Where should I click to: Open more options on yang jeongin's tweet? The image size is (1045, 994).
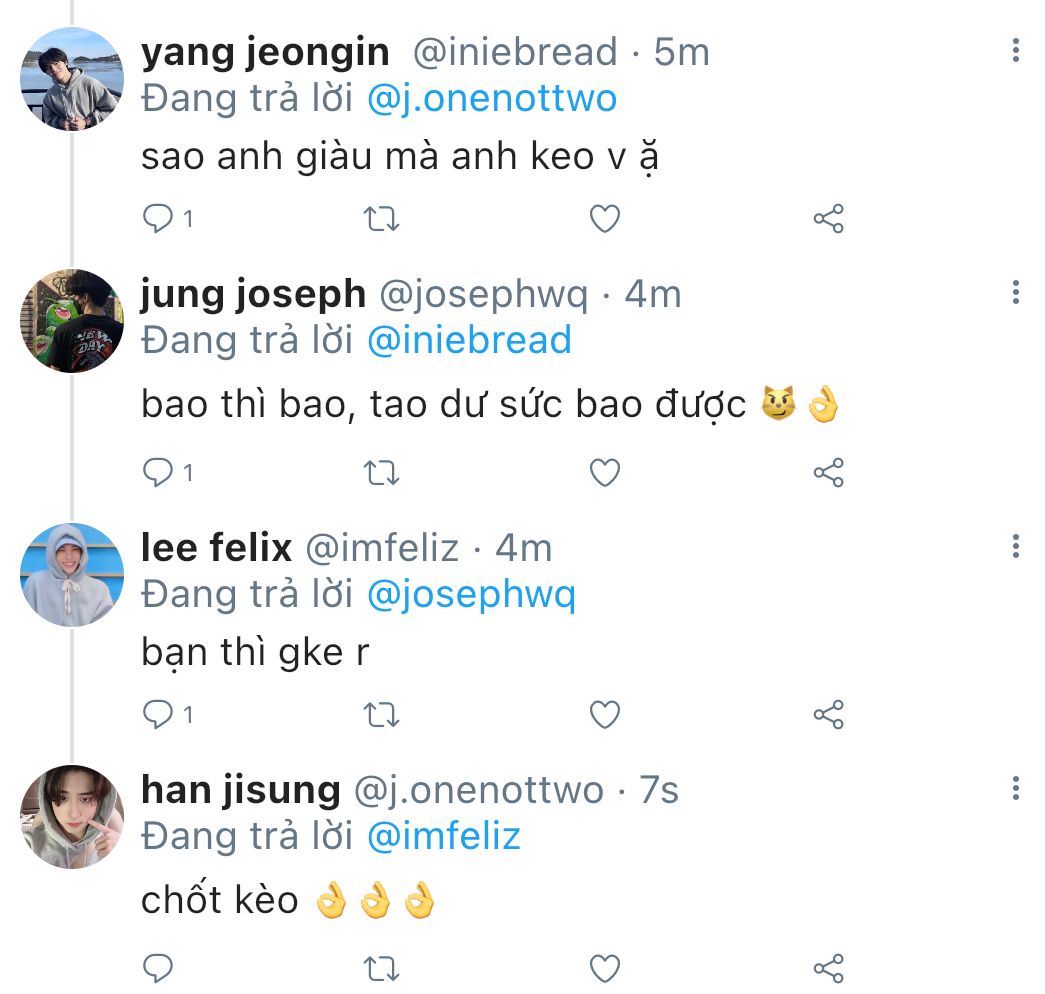[x=1015, y=50]
